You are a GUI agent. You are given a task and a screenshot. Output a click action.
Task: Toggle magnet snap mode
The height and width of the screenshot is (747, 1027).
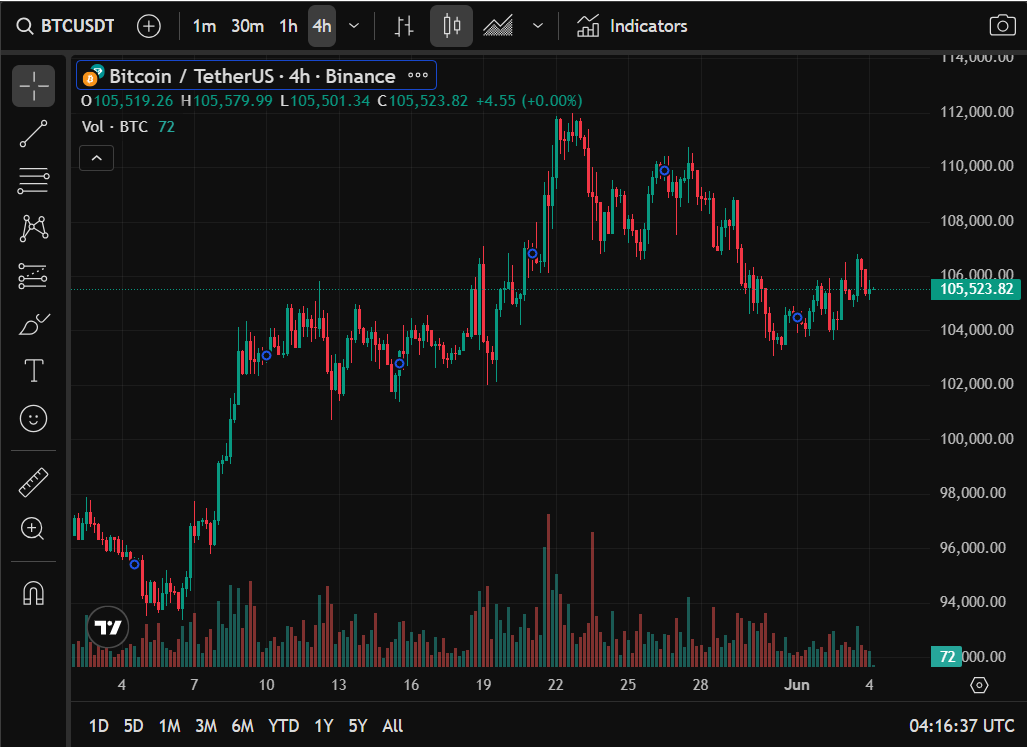click(33, 593)
